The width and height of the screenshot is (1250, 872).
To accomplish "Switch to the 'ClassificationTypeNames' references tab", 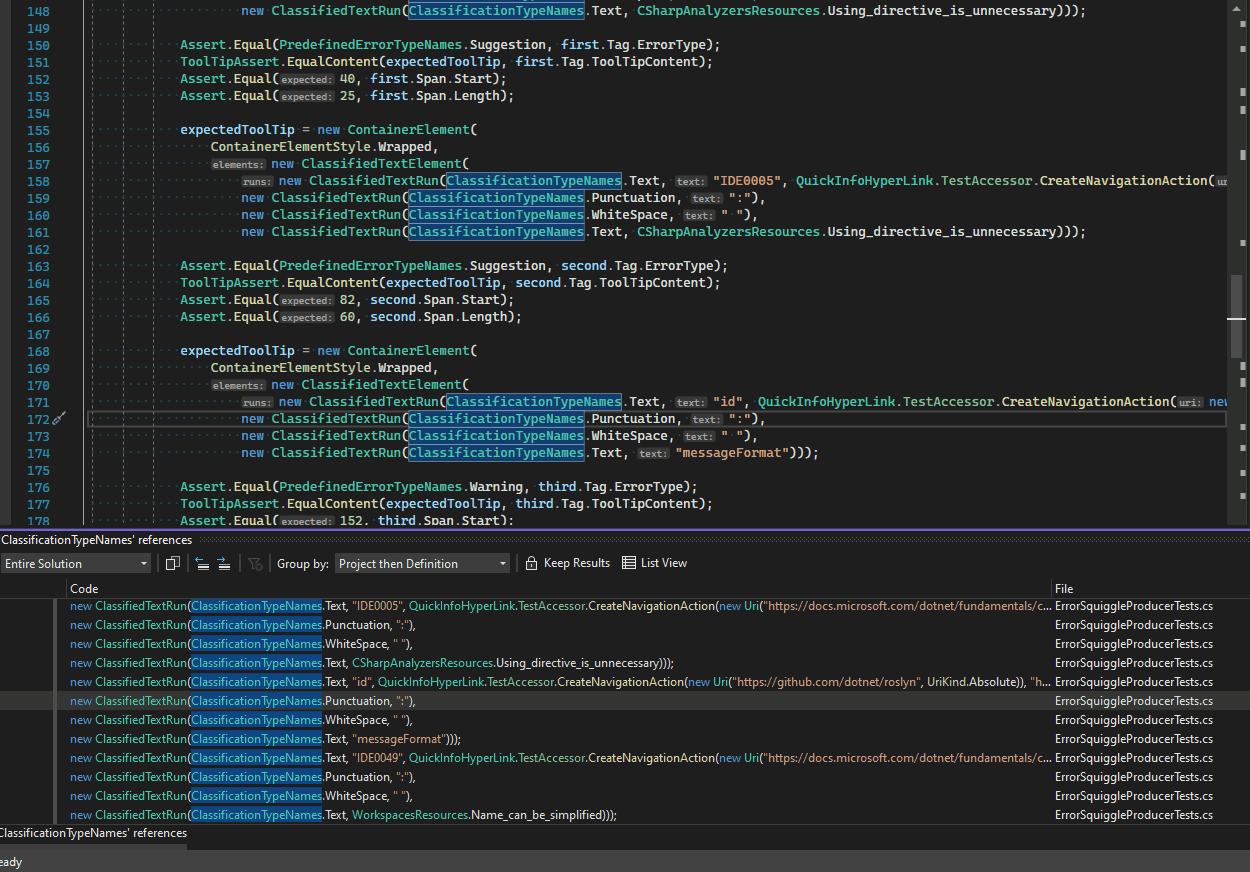I will [x=93, y=833].
